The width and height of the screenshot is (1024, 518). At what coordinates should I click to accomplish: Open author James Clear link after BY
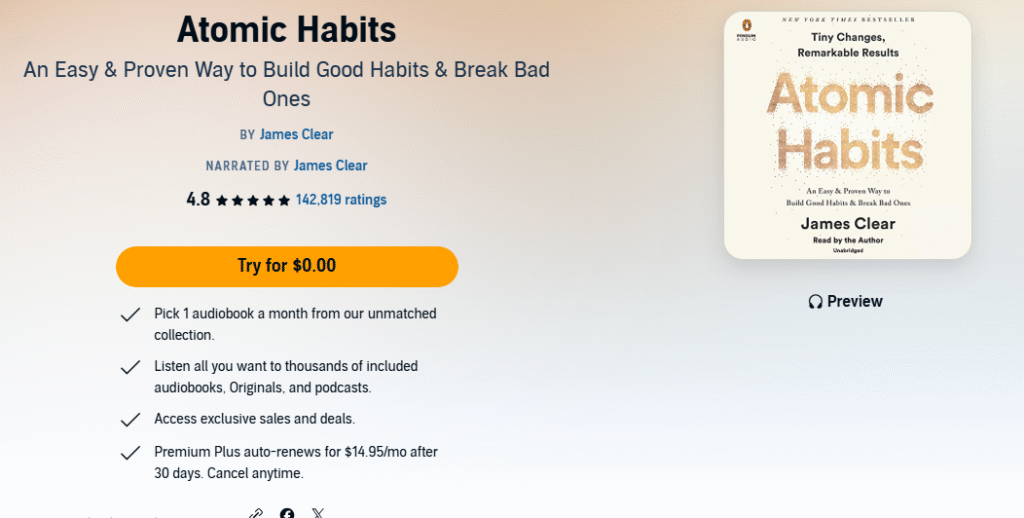(296, 134)
